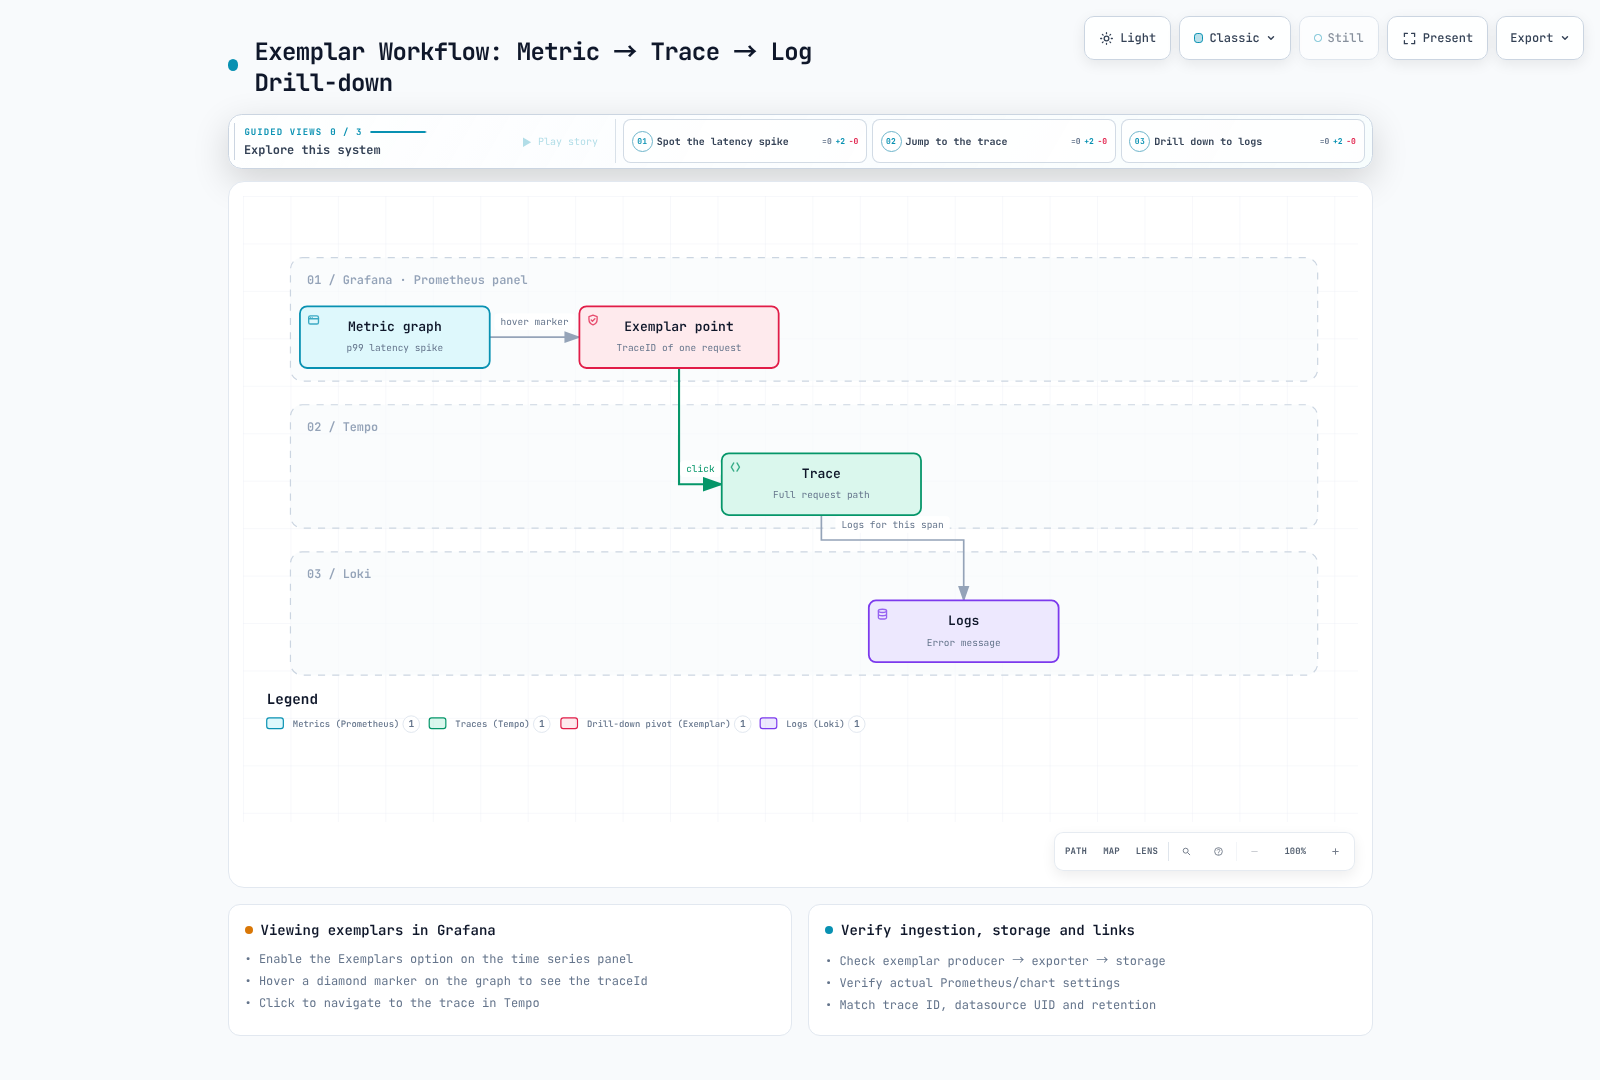
Task: Click Play story button
Action: [x=560, y=142]
